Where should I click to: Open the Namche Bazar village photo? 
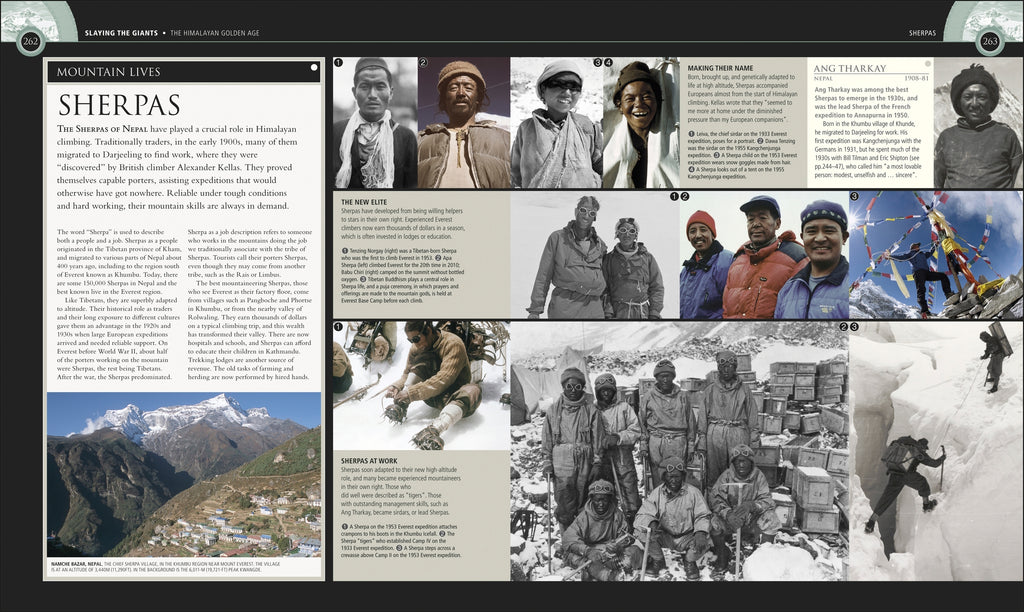click(x=184, y=474)
